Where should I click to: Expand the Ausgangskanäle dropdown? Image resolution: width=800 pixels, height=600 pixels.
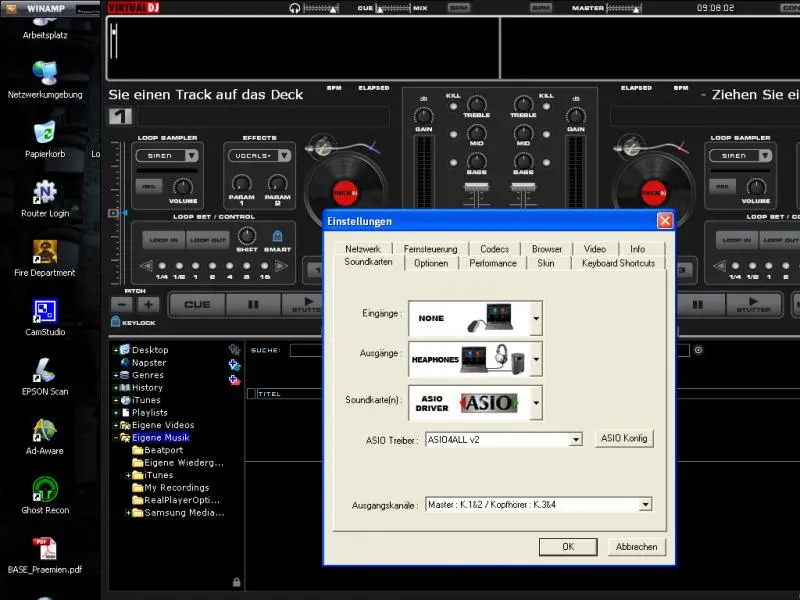[645, 505]
